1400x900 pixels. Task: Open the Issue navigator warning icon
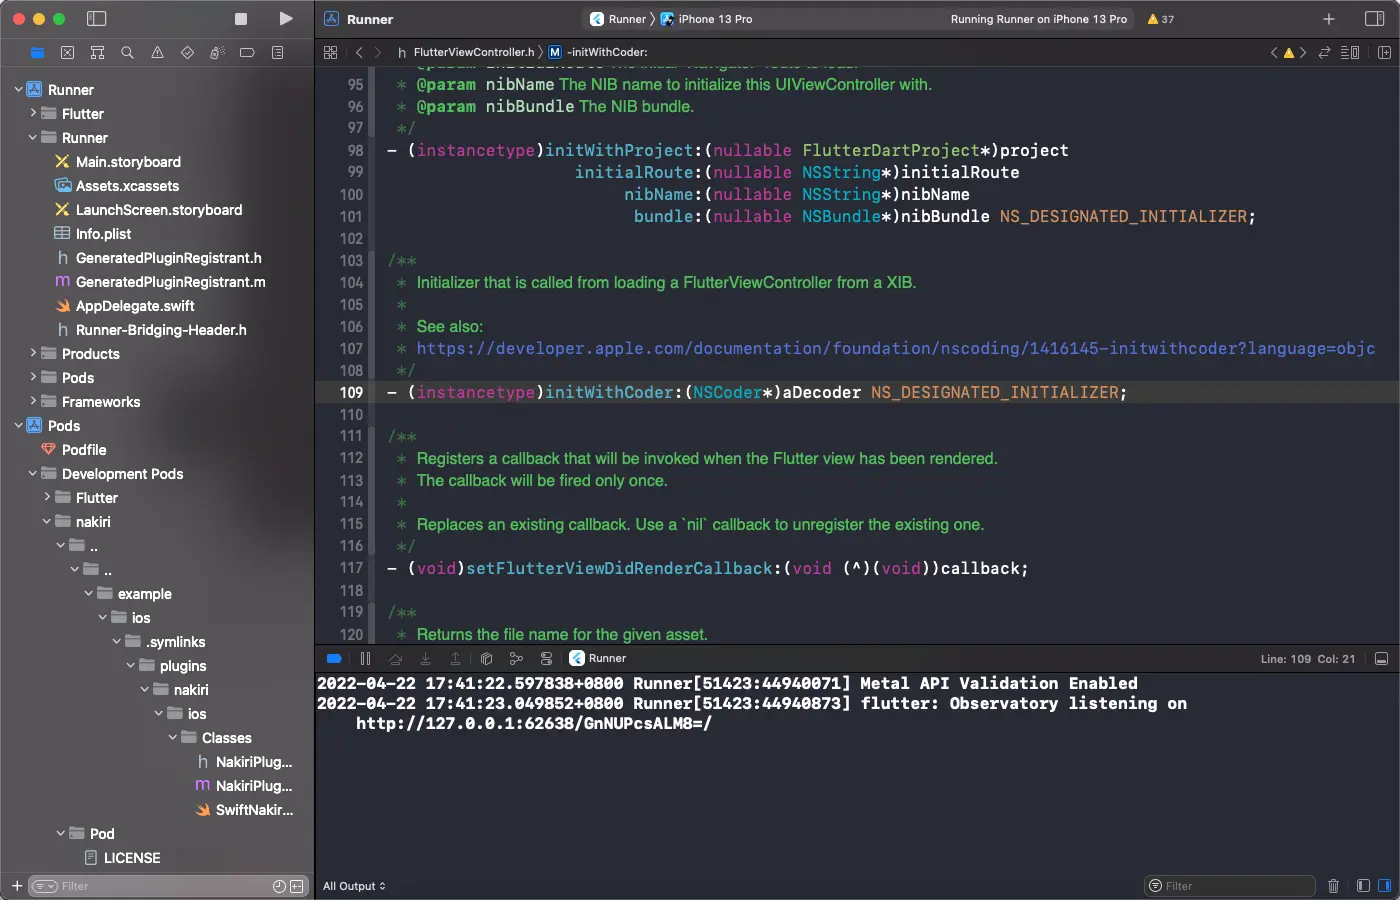[x=157, y=53]
